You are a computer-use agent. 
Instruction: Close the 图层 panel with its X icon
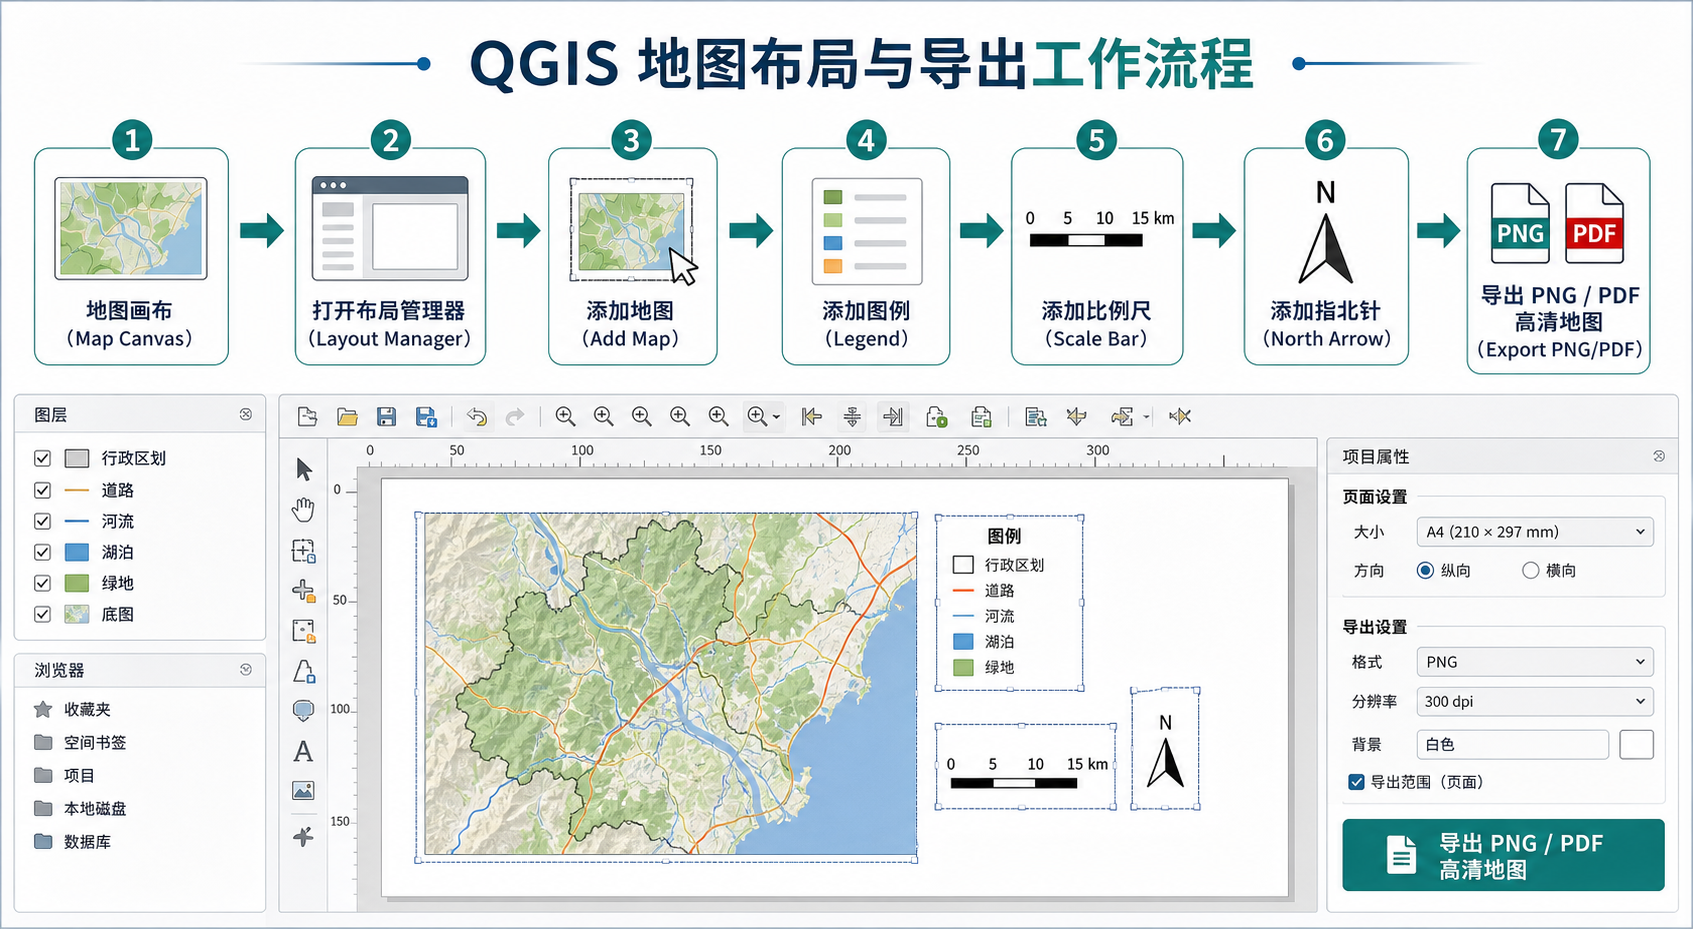246,414
